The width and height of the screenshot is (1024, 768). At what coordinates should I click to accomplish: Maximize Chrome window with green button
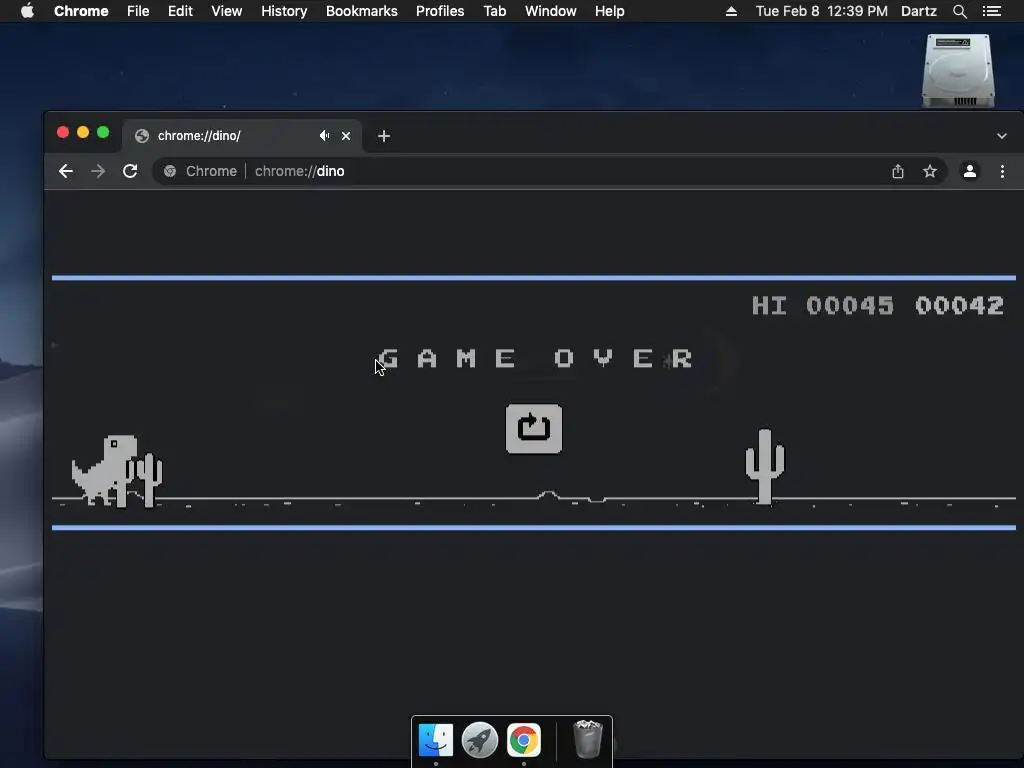[x=103, y=133]
